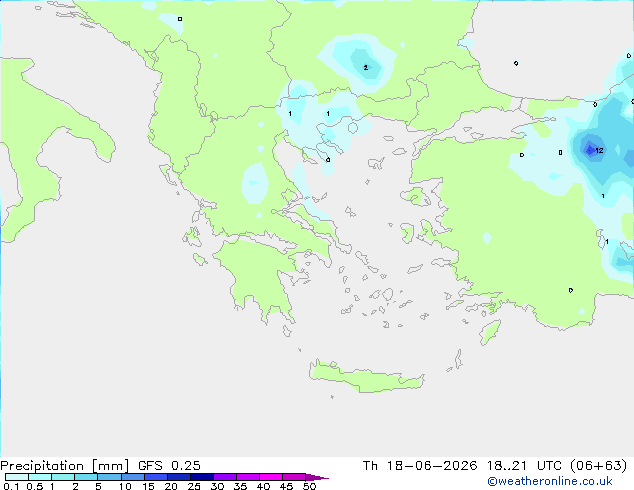Select the legend swatch between 15 and 20
The image size is (634, 490).
tap(156, 477)
